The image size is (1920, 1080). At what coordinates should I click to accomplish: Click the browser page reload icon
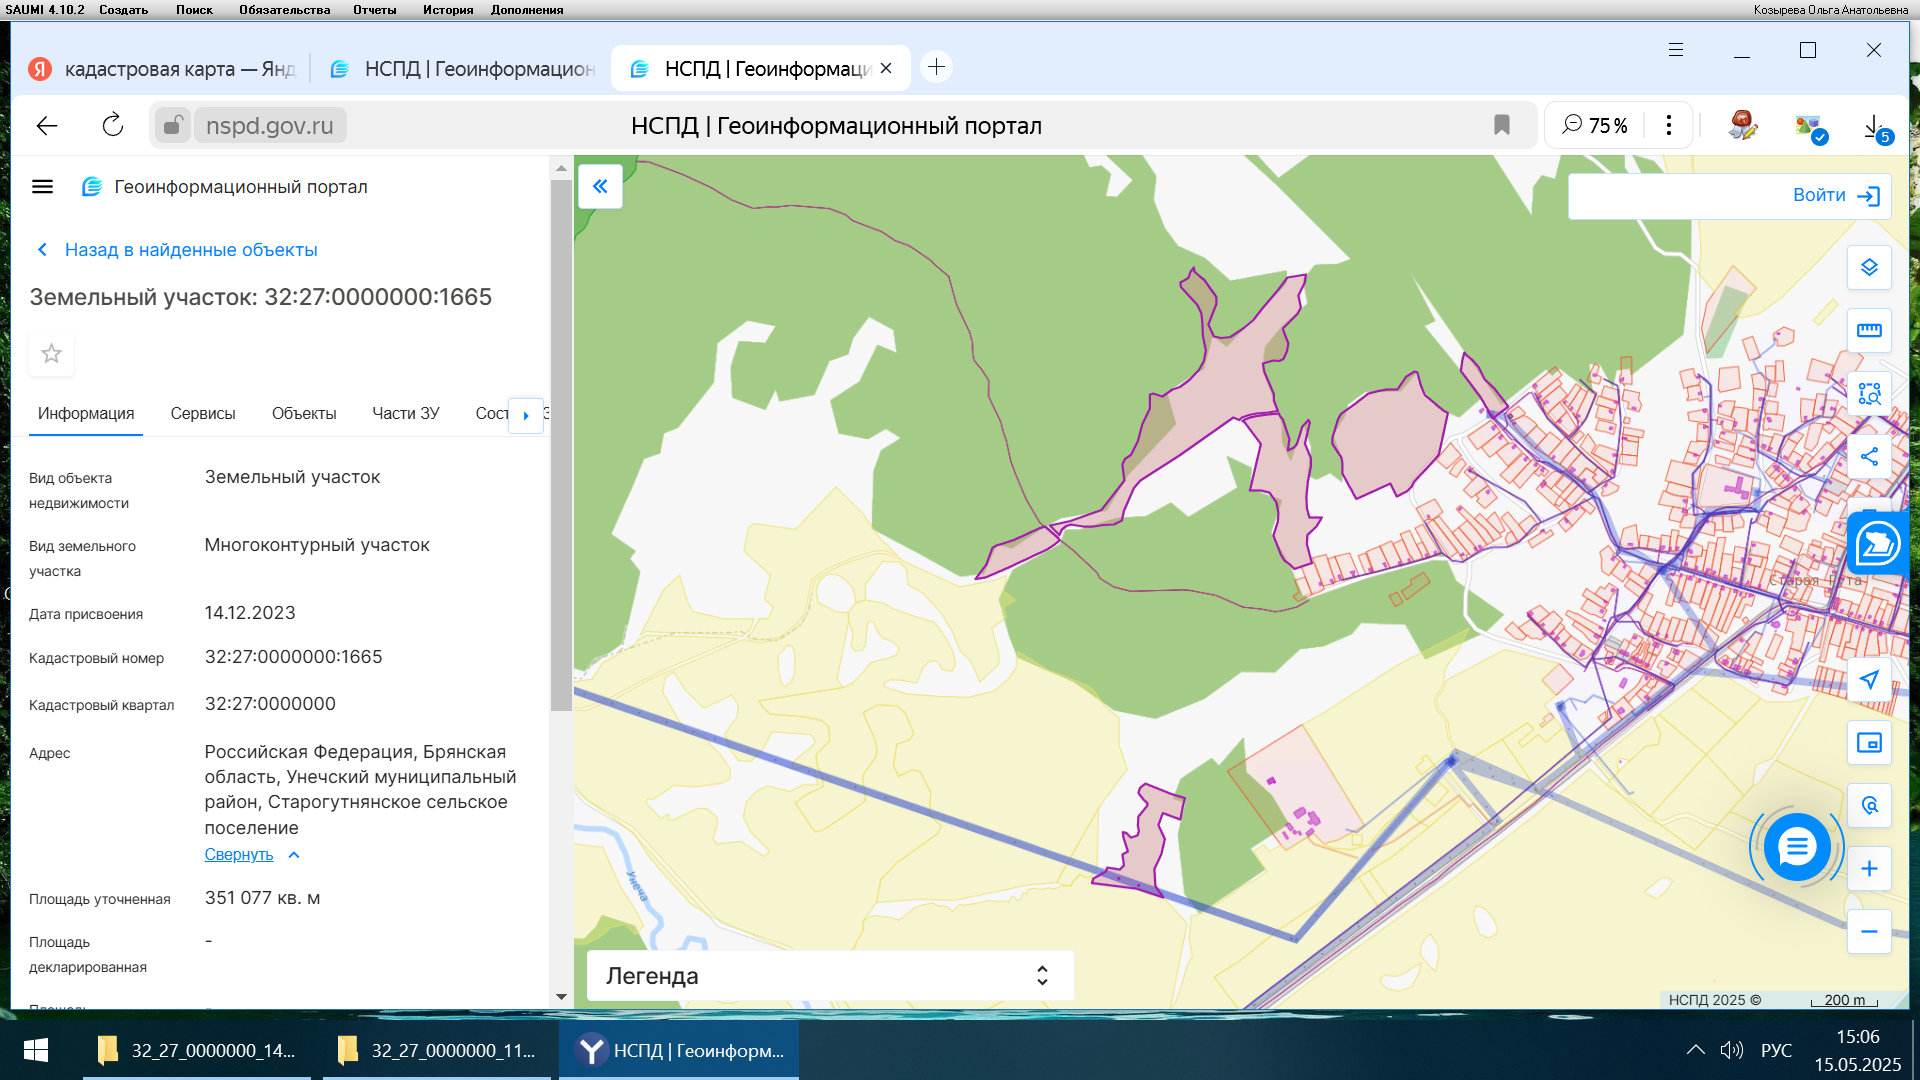[113, 125]
